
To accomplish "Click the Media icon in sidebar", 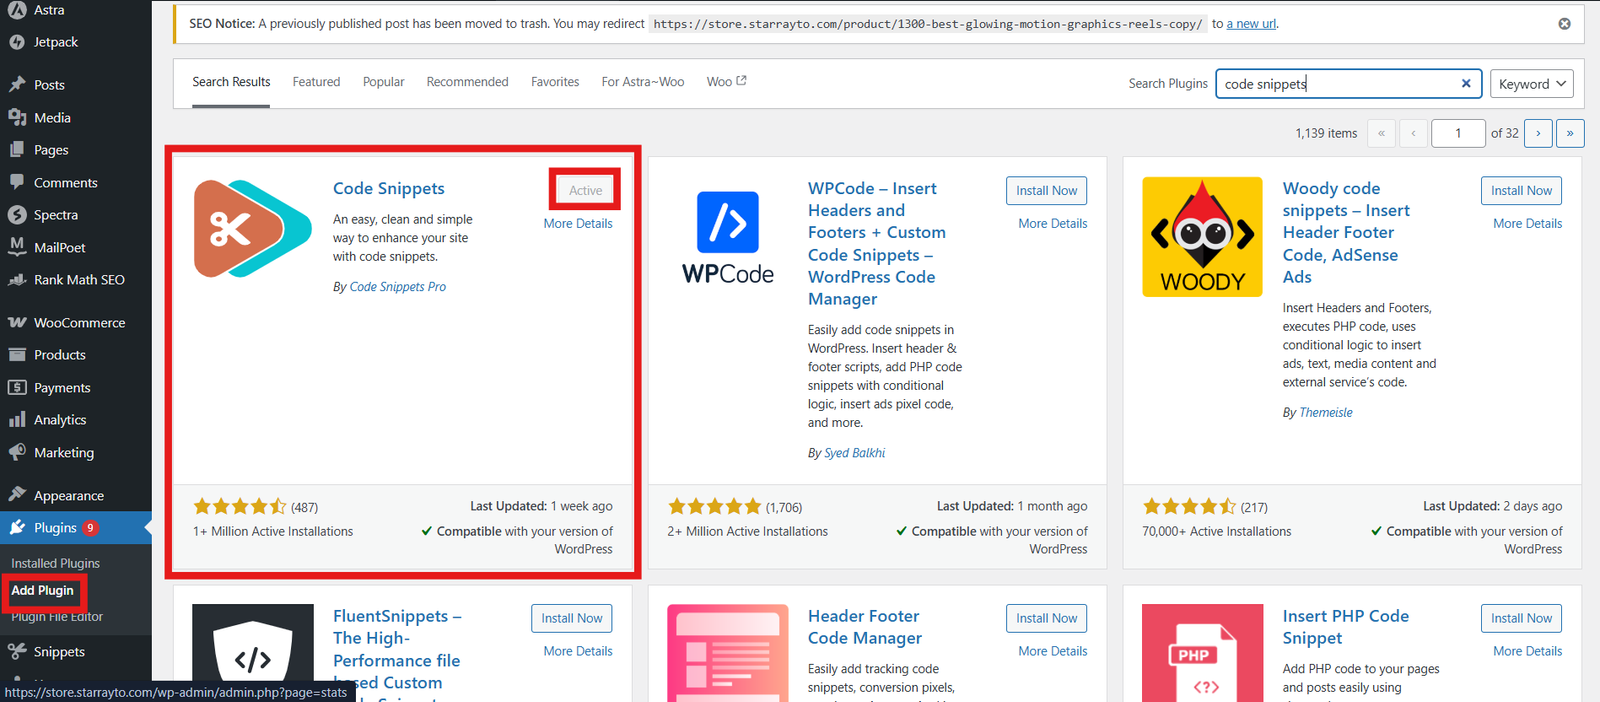I will click(17, 117).
